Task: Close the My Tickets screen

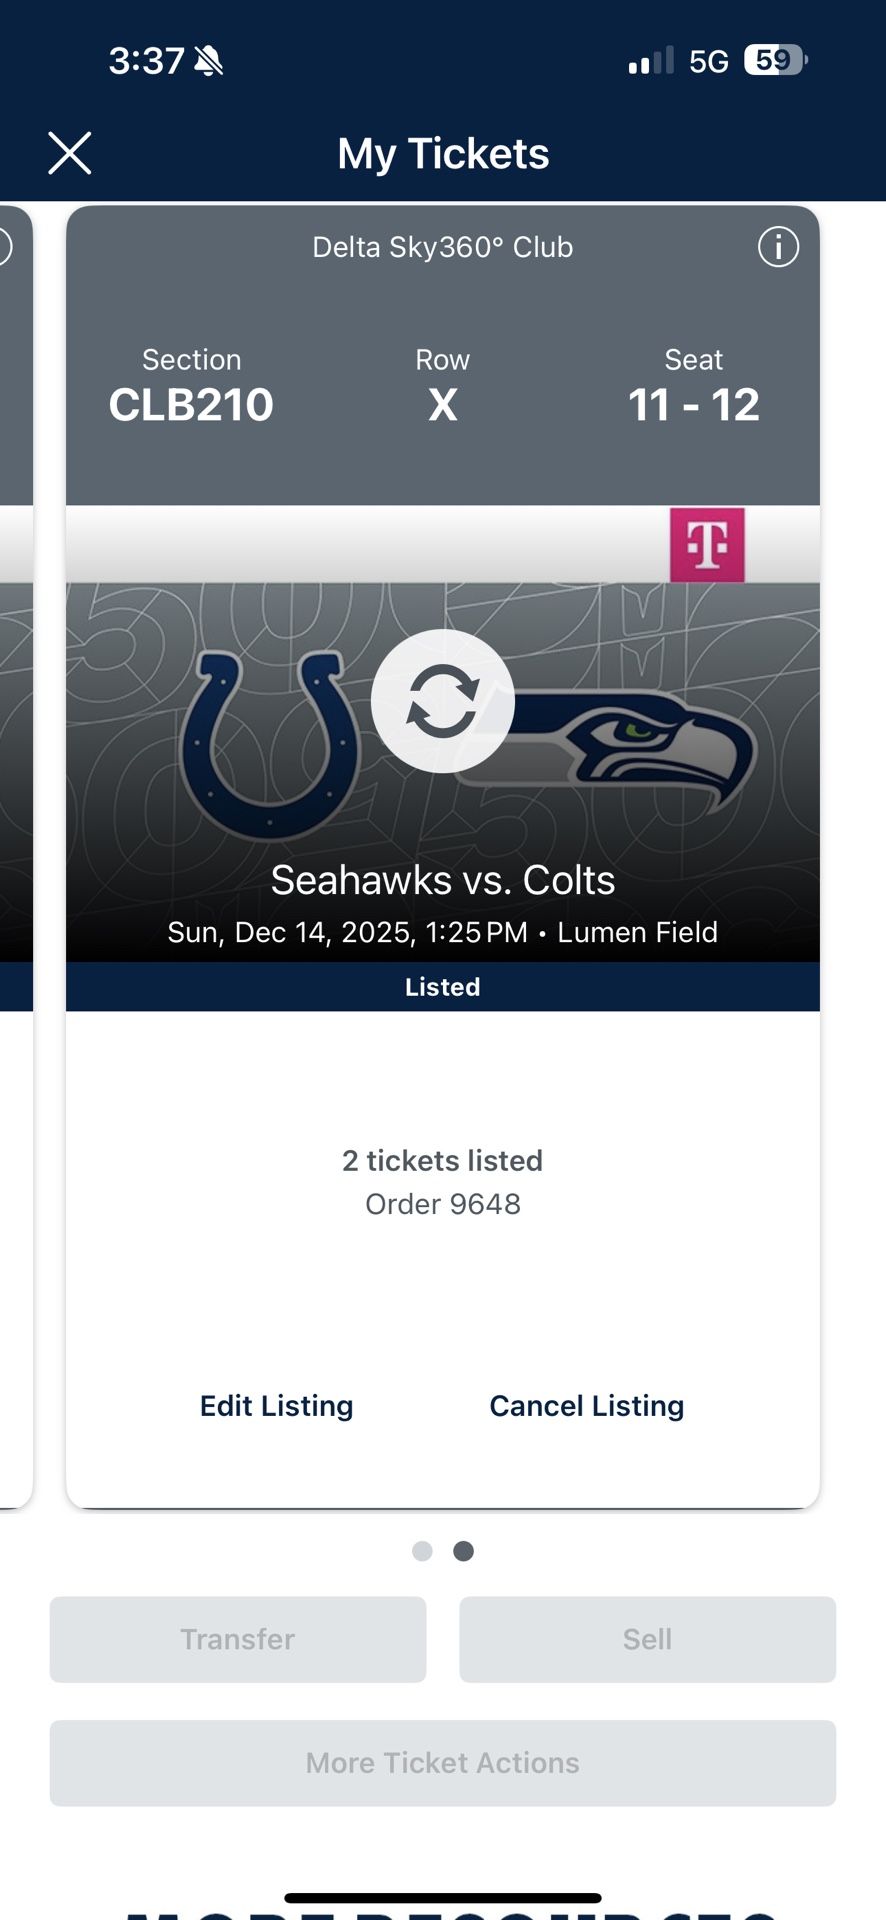Action: pos(70,153)
